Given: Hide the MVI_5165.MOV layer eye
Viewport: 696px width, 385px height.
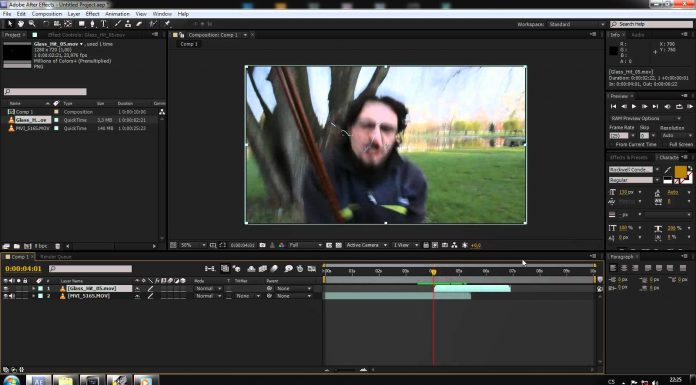Looking at the screenshot, I should pos(6,296).
